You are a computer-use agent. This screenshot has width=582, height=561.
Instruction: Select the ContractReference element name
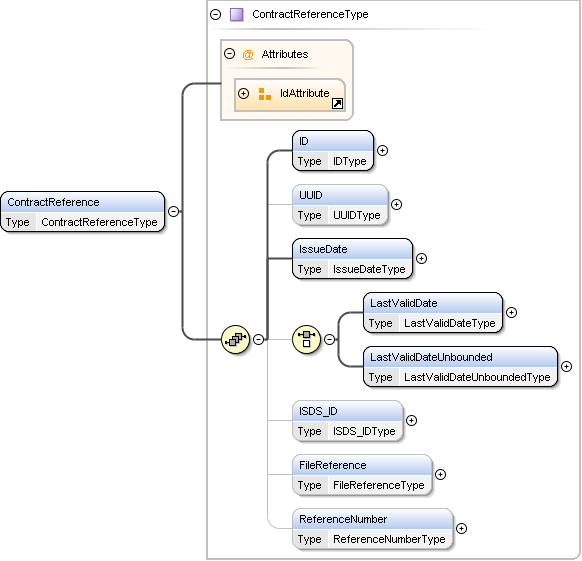[x=53, y=202]
